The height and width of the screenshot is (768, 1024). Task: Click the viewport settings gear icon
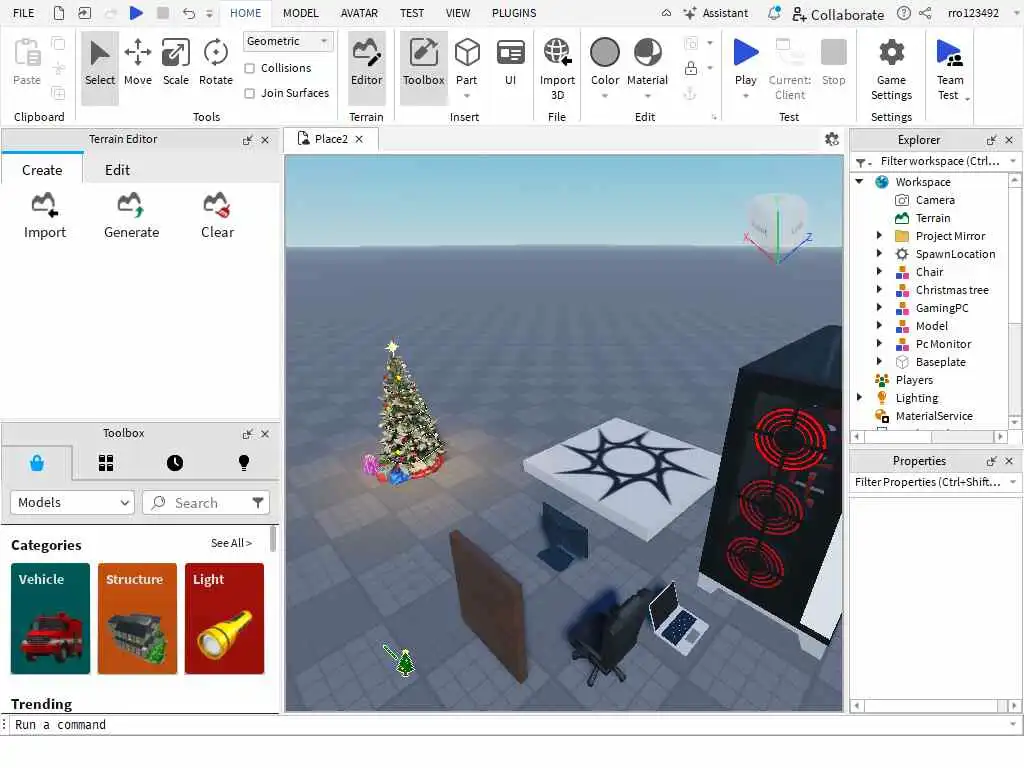click(831, 139)
